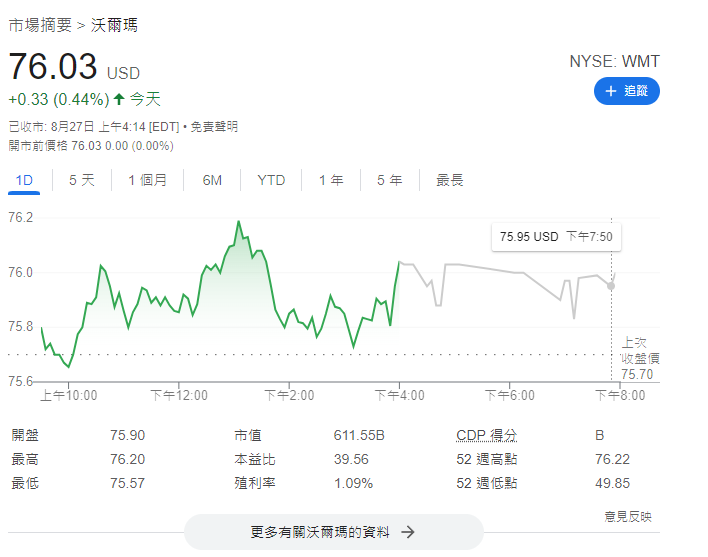Select the 1D chart range tab
708x557 pixels.
click(x=25, y=181)
